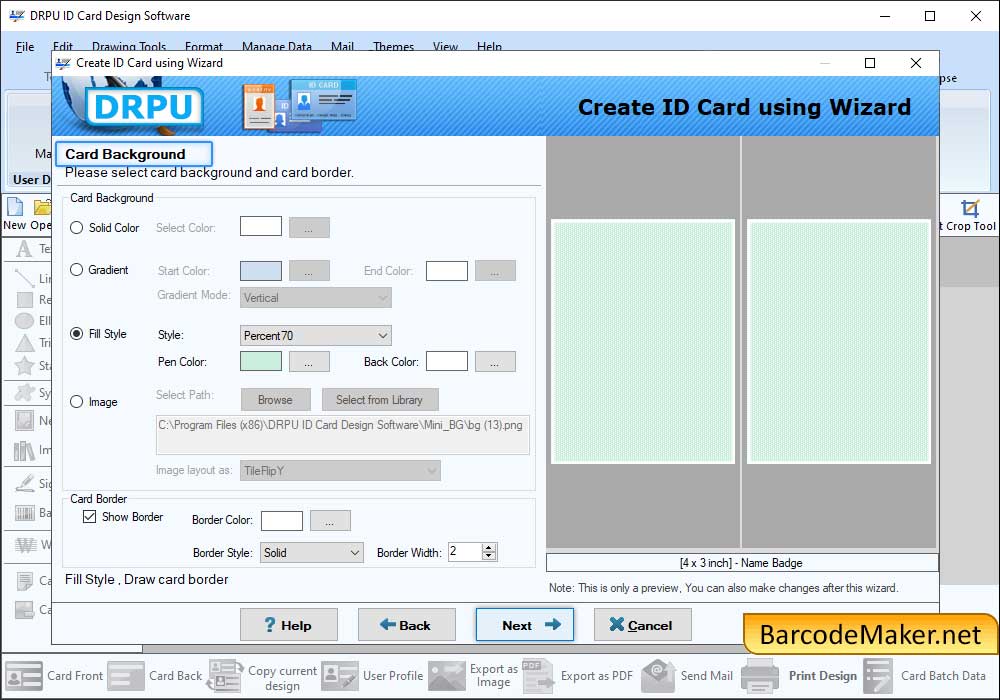Click the Card Front icon

click(x=24, y=676)
